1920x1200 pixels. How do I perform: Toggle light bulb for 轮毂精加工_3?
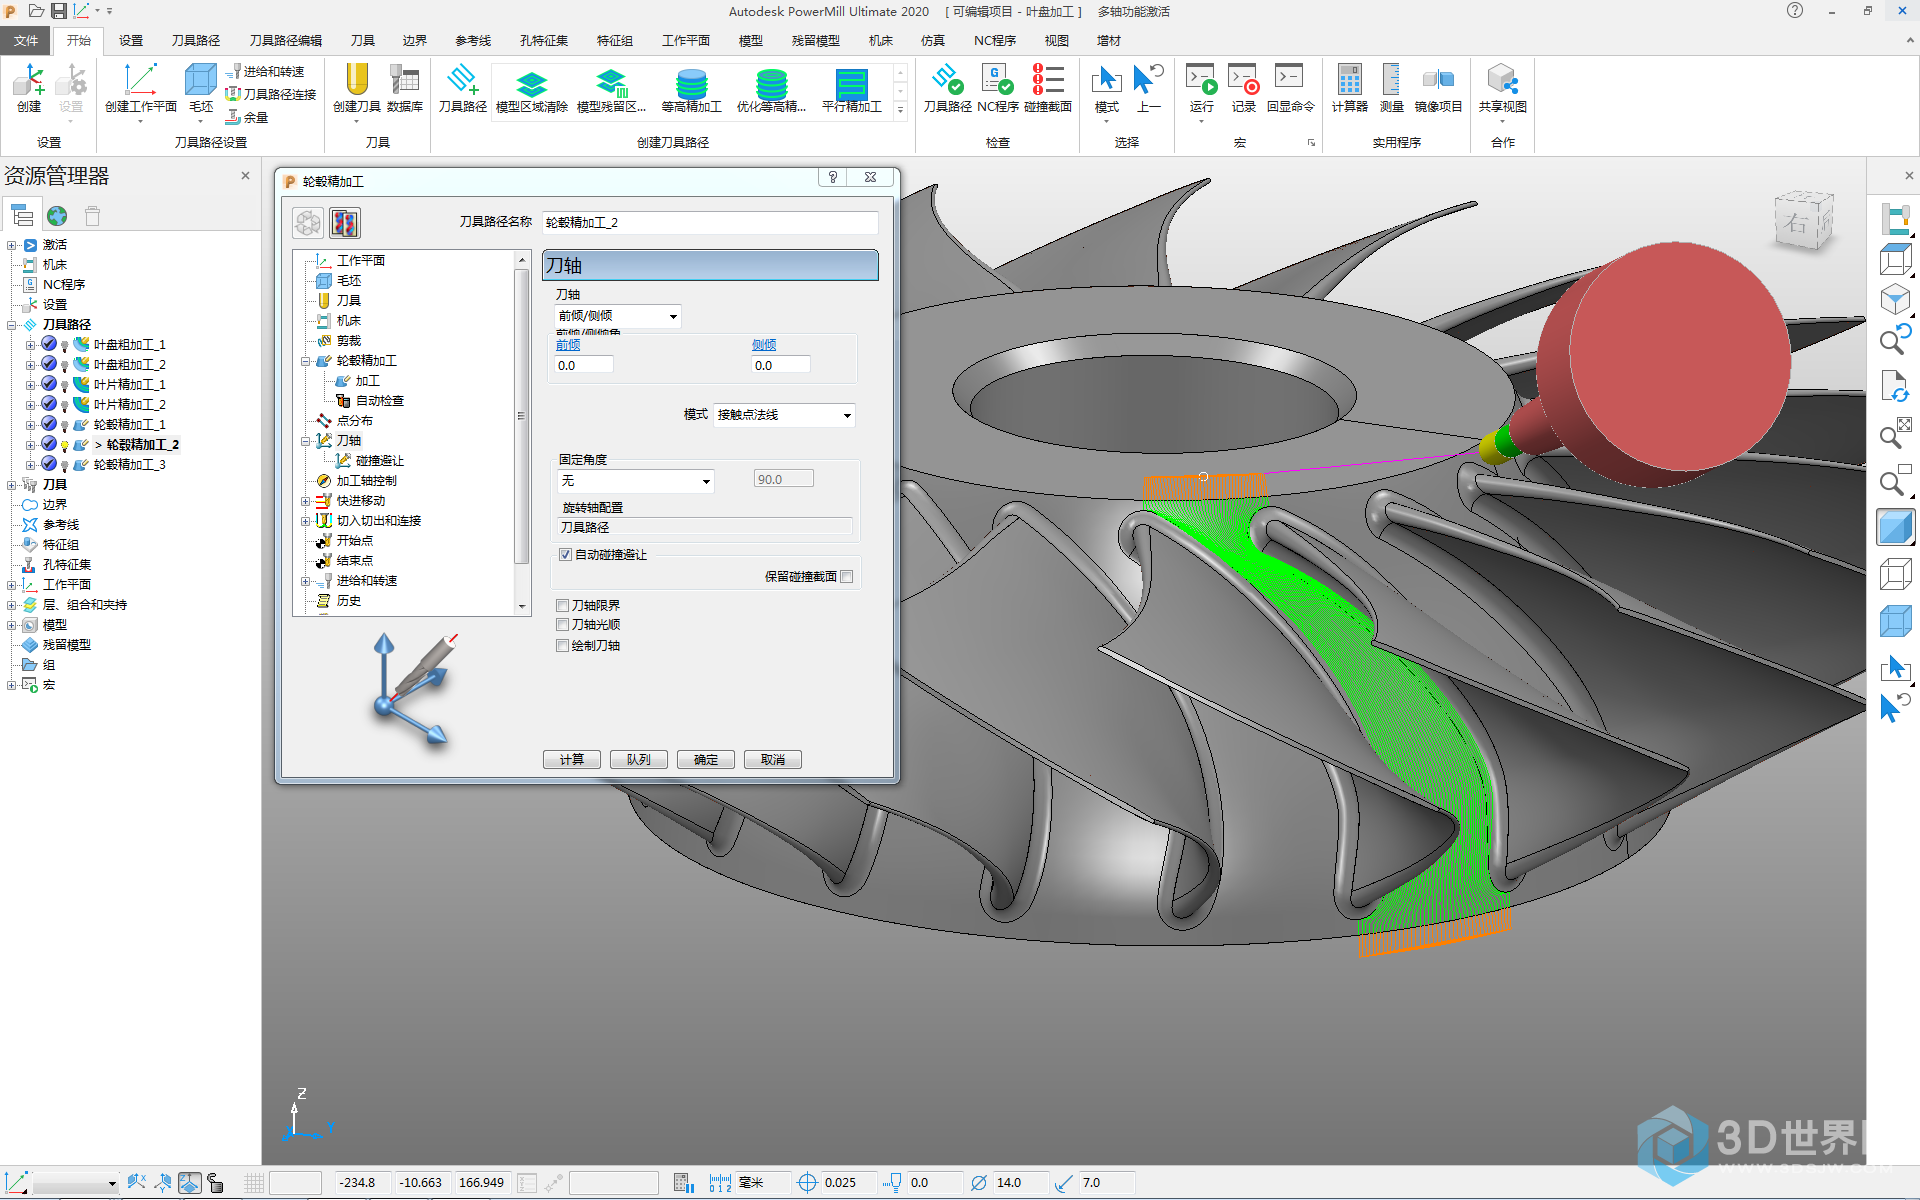pos(65,466)
